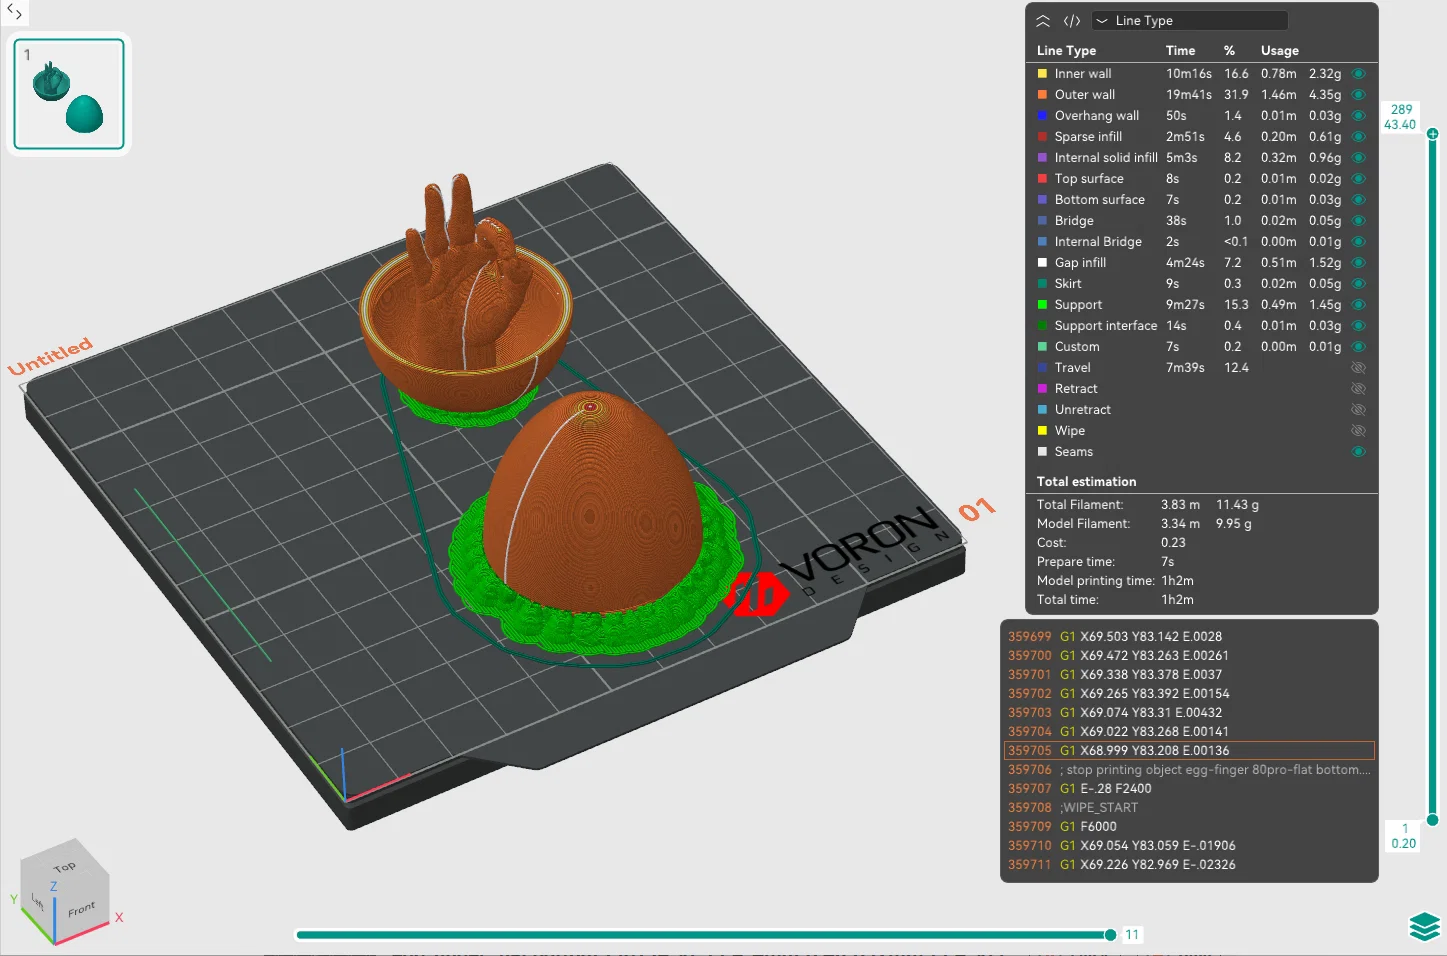
Task: Toggle Internal solid infill visibility eye
Action: (1358, 158)
